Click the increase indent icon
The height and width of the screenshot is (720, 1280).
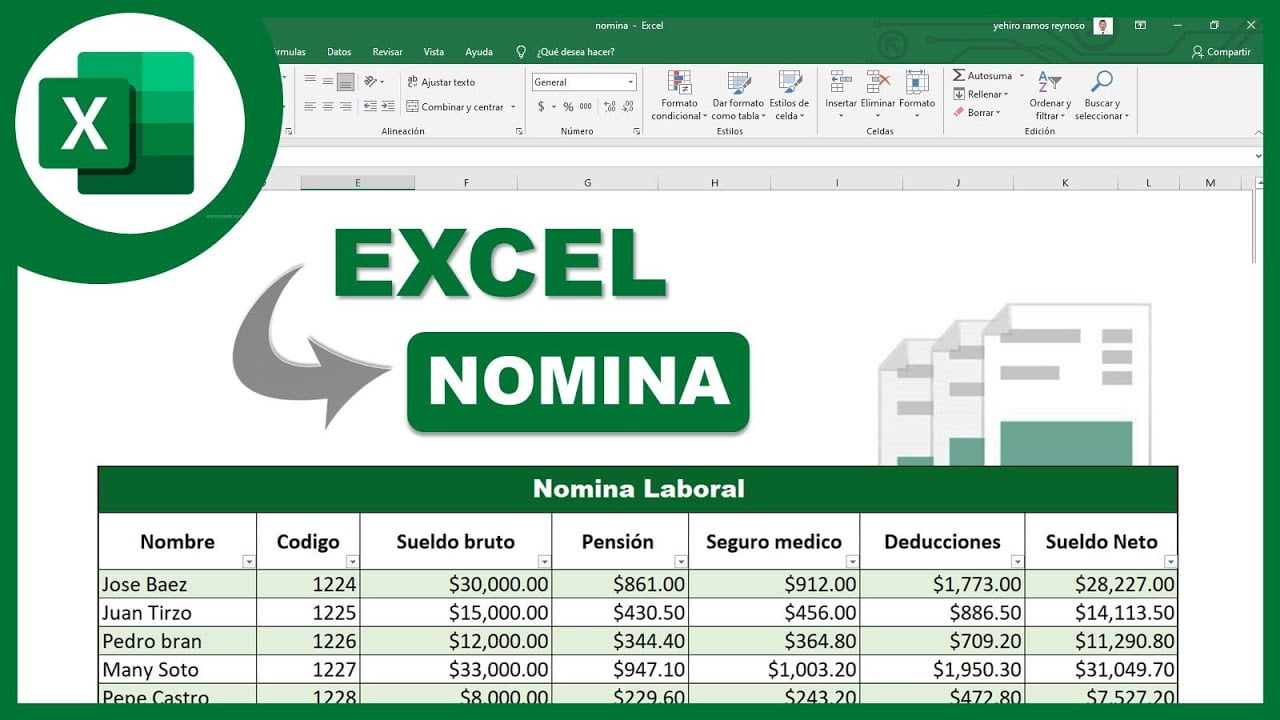(387, 106)
